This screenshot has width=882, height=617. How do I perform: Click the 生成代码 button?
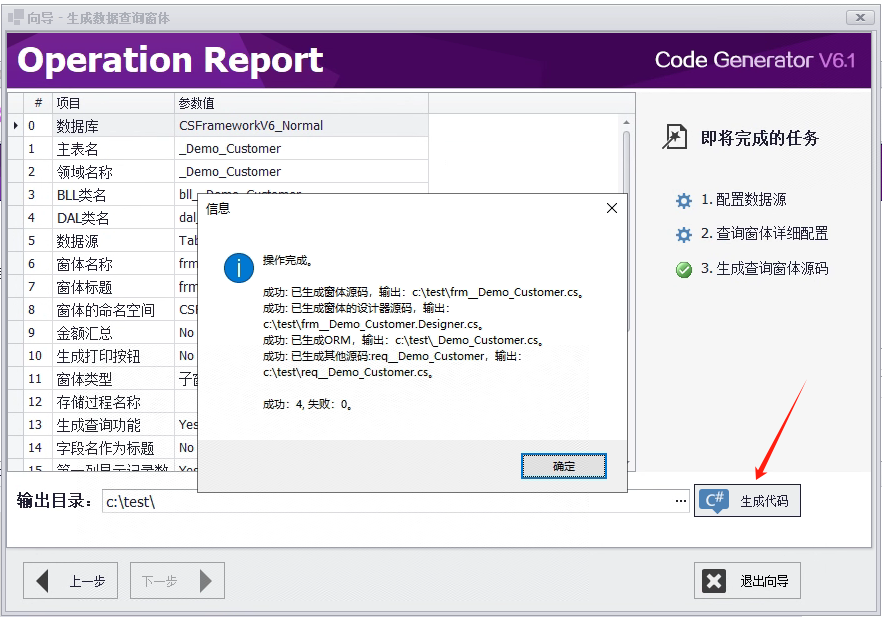click(x=747, y=500)
